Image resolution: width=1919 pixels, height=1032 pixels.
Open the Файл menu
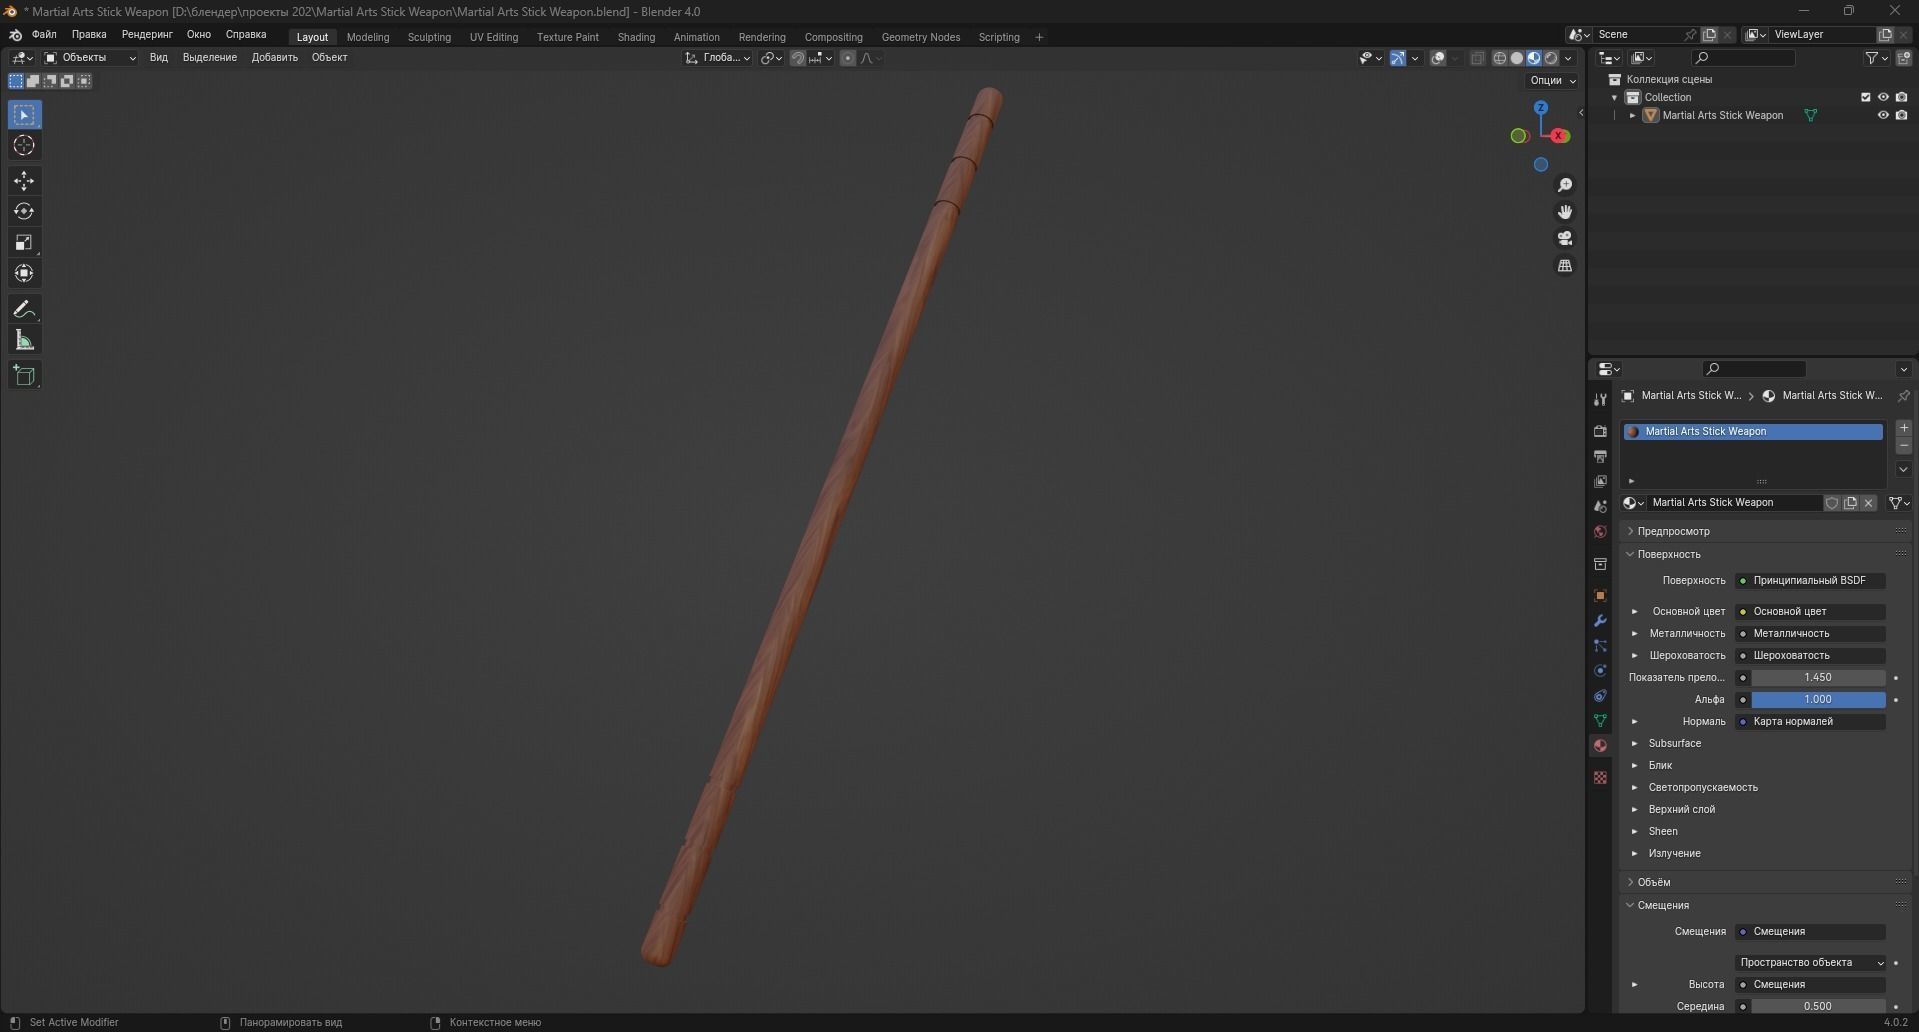44,34
